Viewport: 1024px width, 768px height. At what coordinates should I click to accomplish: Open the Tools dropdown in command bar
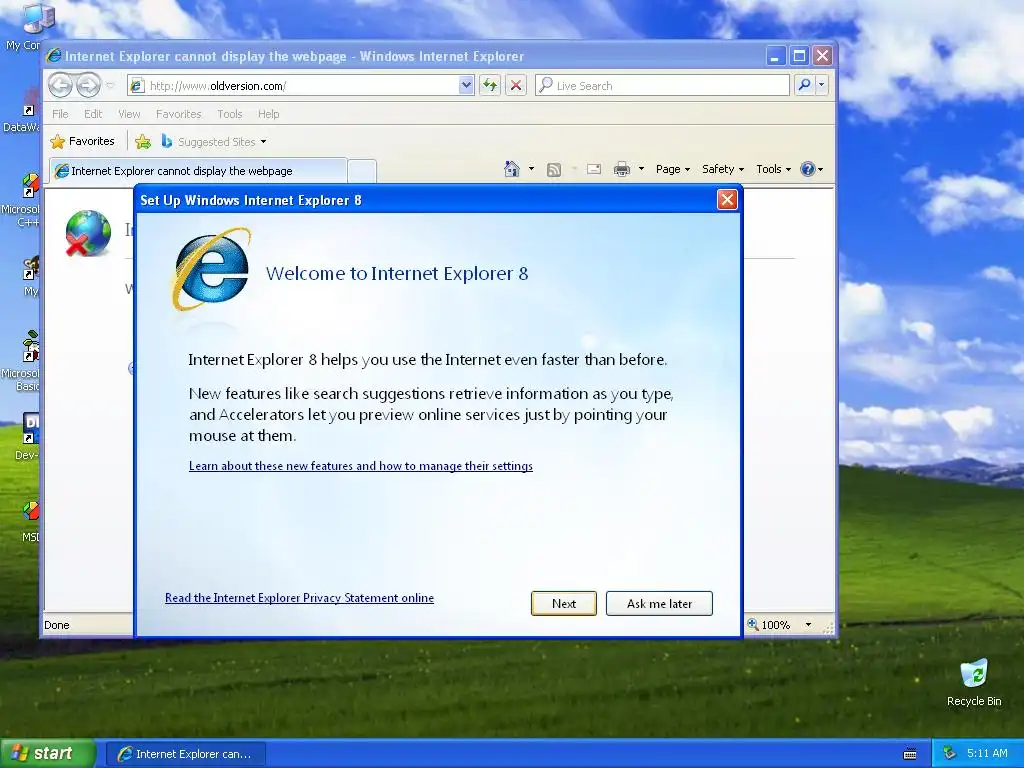[773, 169]
